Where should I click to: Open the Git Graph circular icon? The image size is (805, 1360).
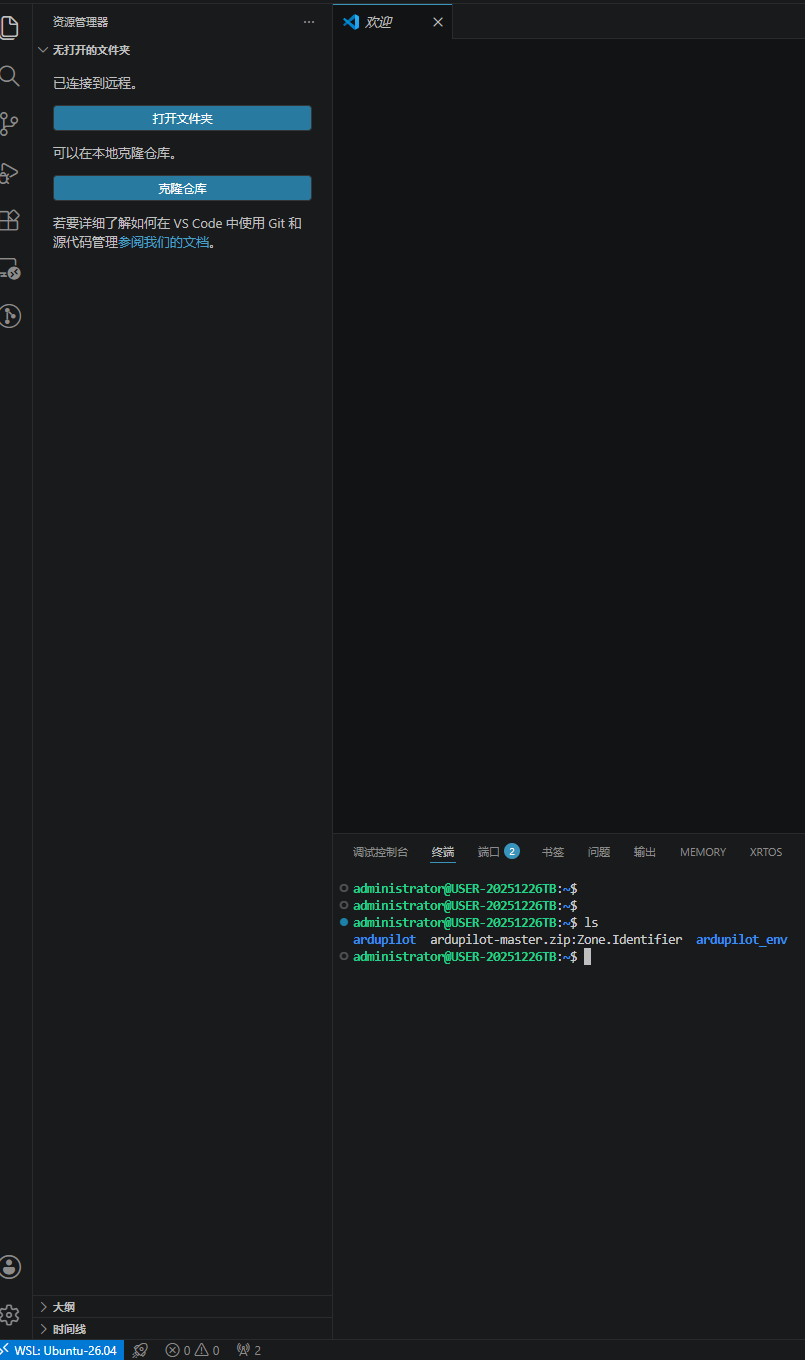(9, 316)
